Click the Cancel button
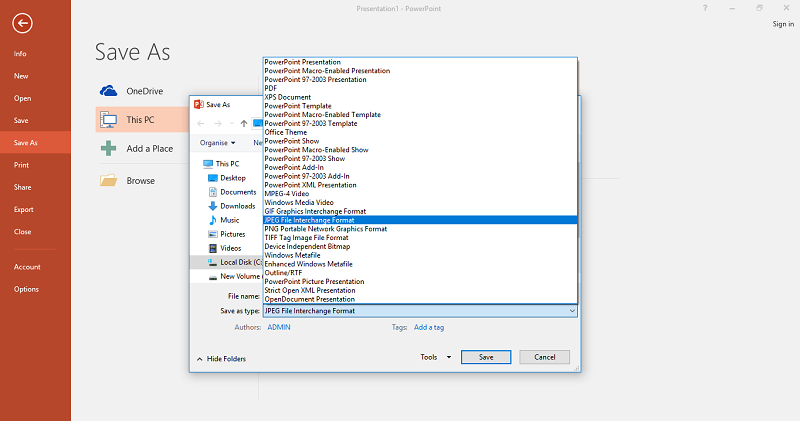The image size is (800, 421). (545, 357)
